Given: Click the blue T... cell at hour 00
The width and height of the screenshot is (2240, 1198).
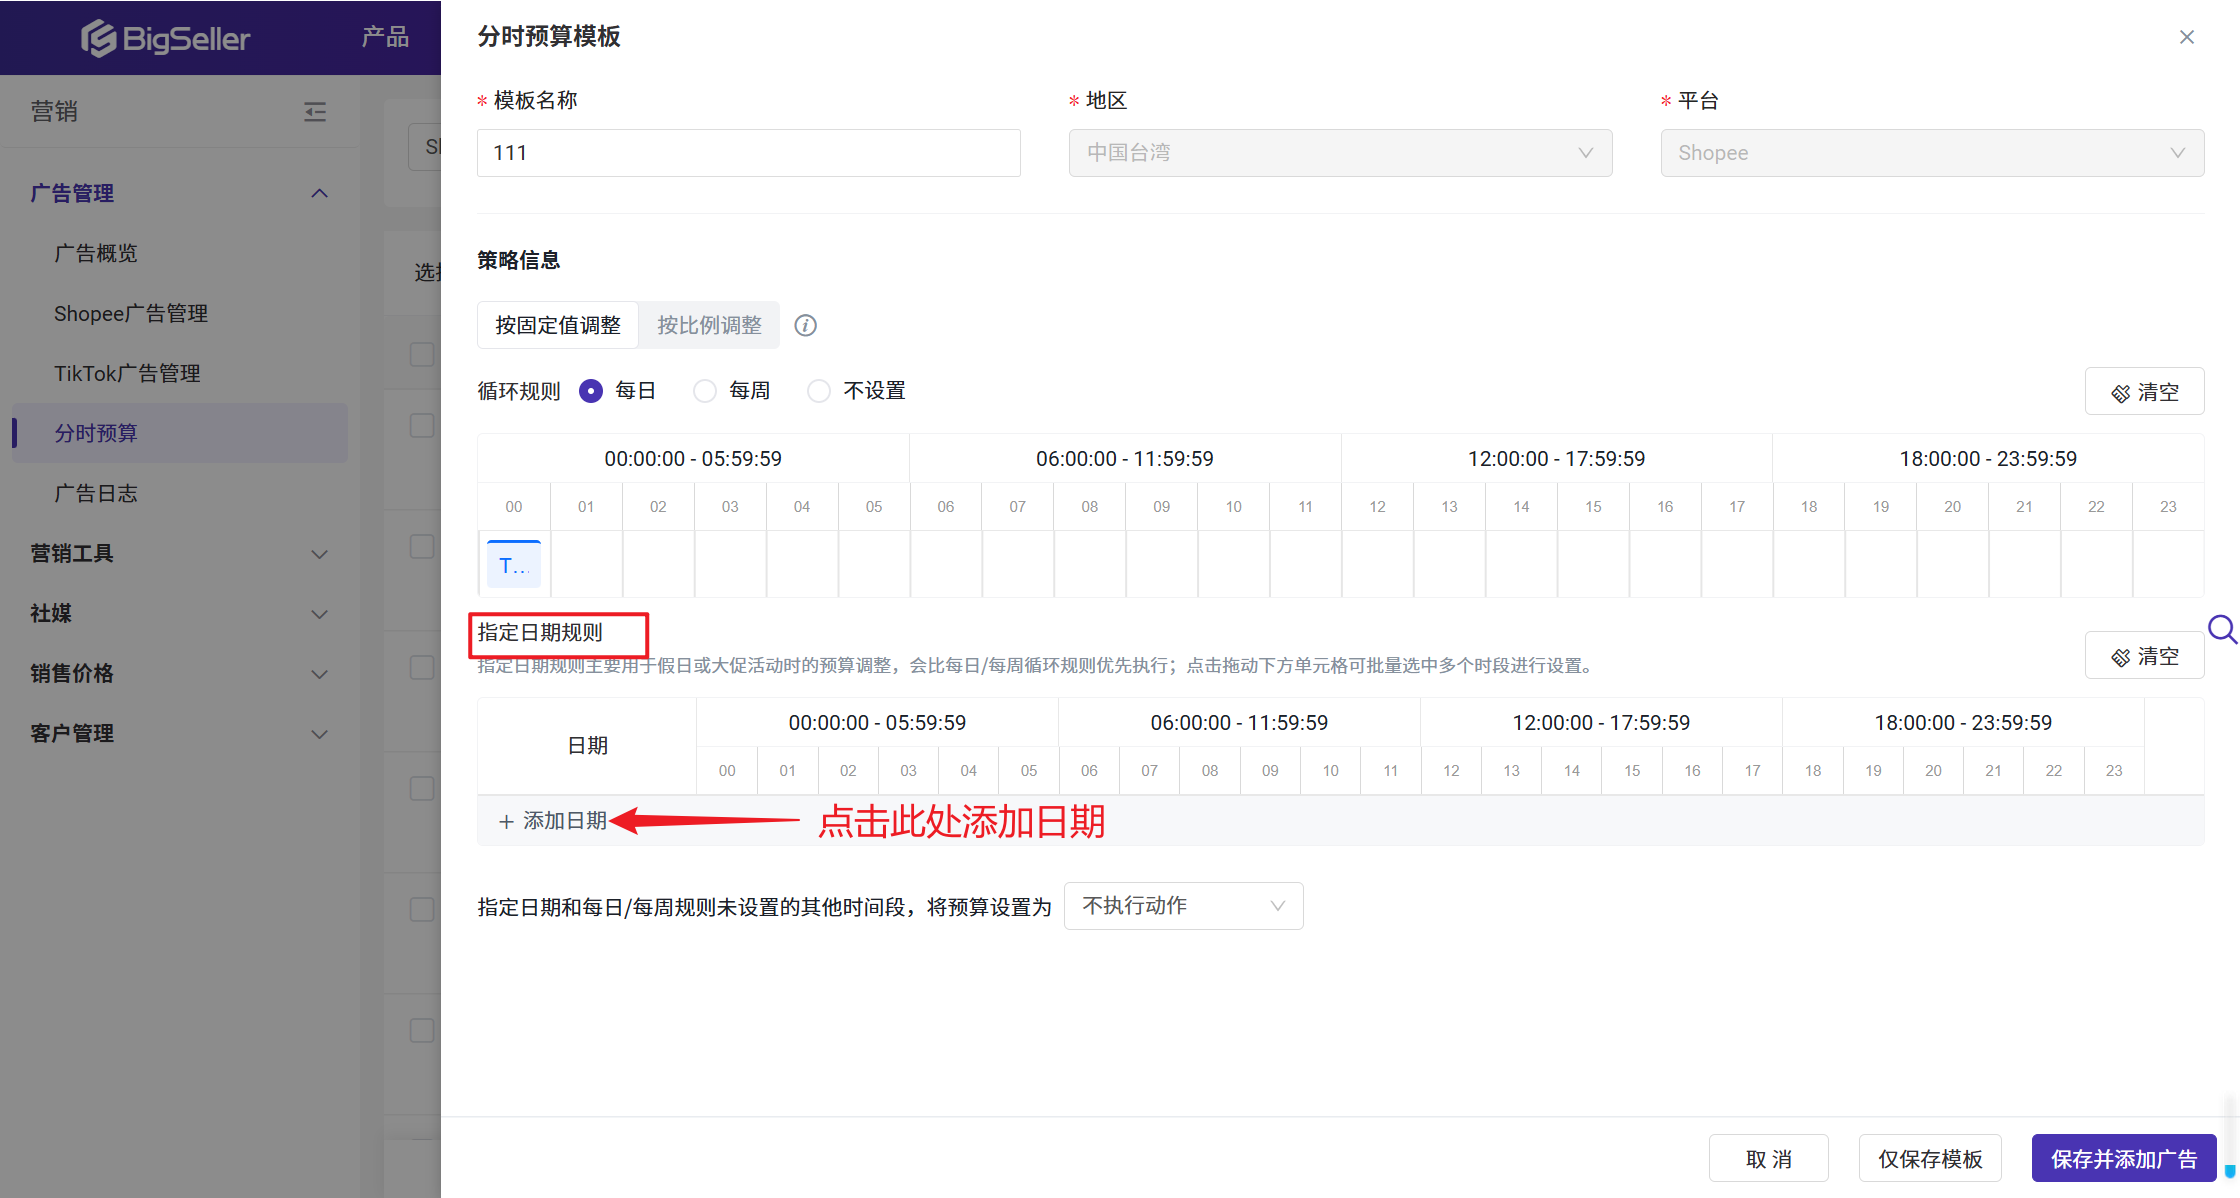Looking at the screenshot, I should 514,565.
